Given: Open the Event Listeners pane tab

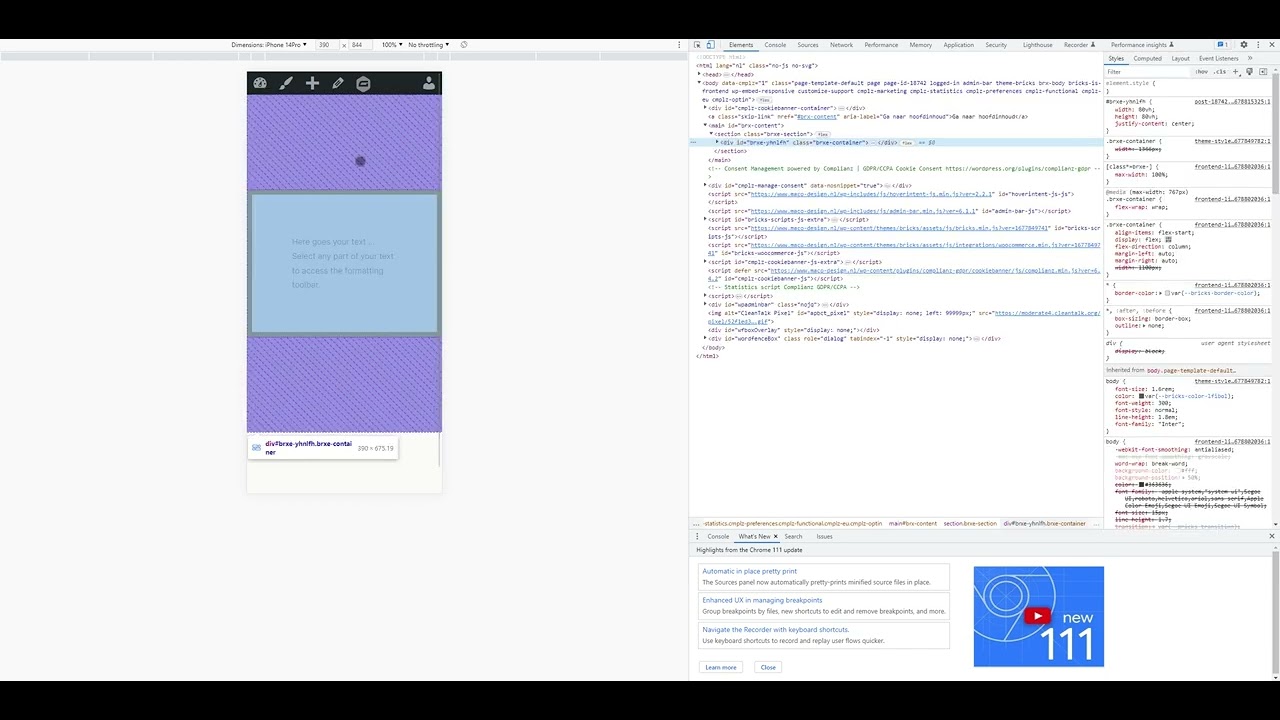Looking at the screenshot, I should pos(1218,58).
